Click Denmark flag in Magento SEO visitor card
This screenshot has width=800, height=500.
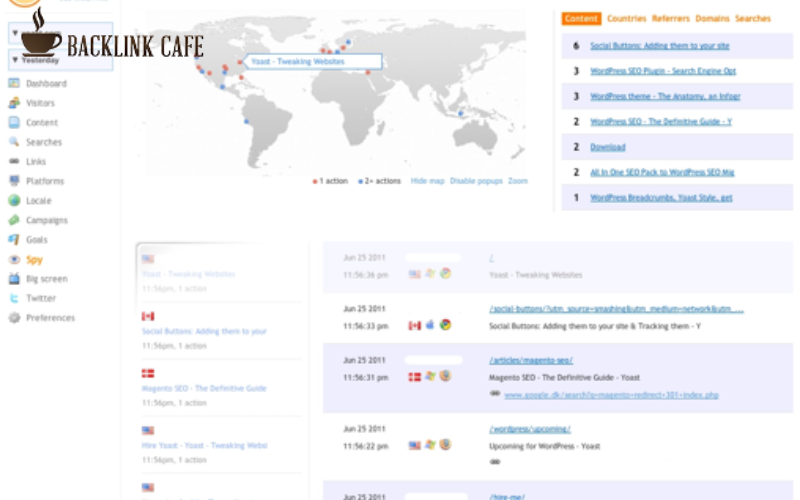point(148,373)
